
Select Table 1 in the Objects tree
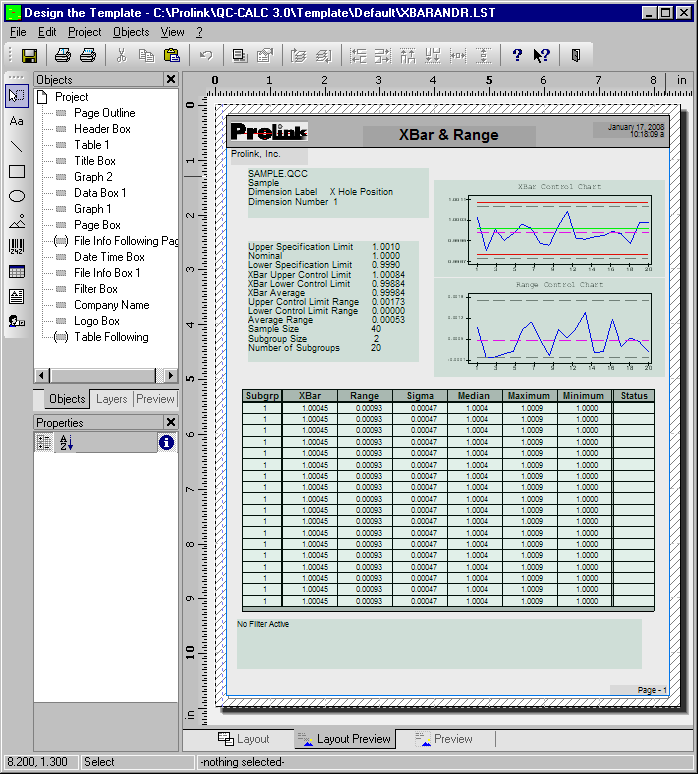point(91,145)
